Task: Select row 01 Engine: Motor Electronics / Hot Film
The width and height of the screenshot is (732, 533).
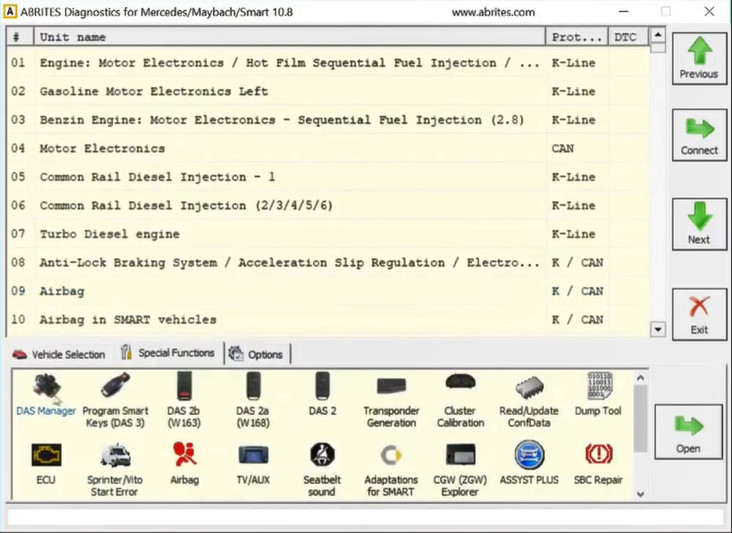Action: tap(328, 63)
